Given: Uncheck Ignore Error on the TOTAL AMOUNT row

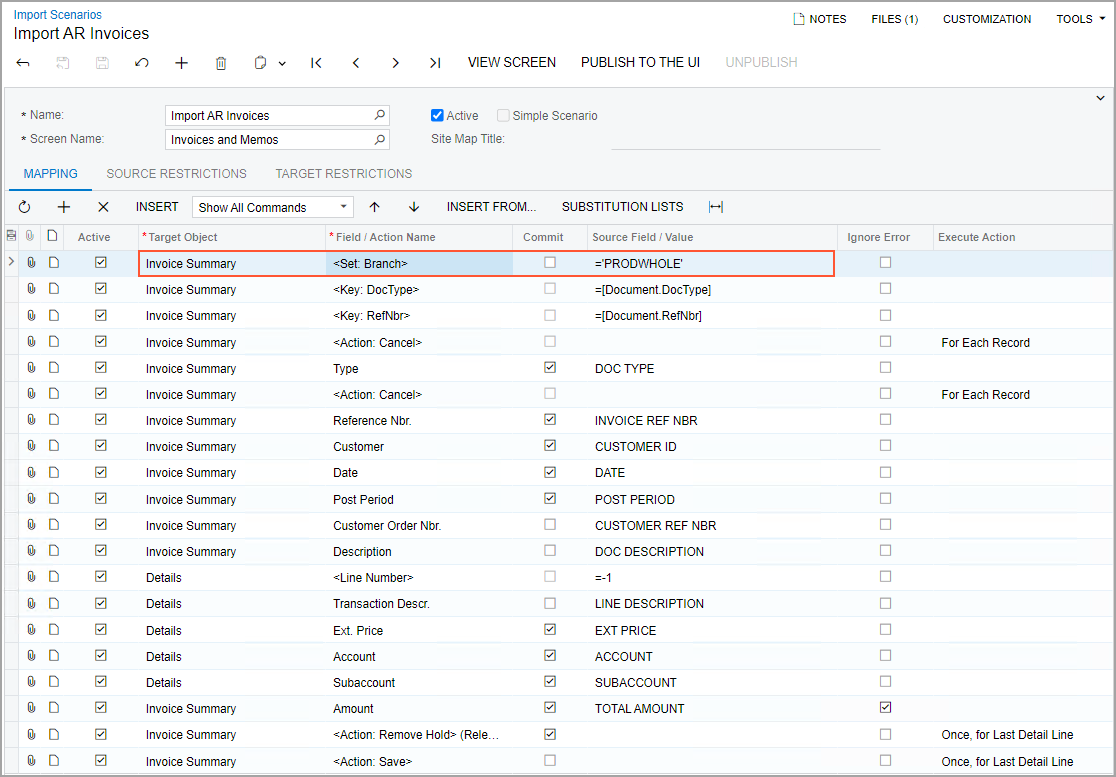Looking at the screenshot, I should tap(884, 708).
